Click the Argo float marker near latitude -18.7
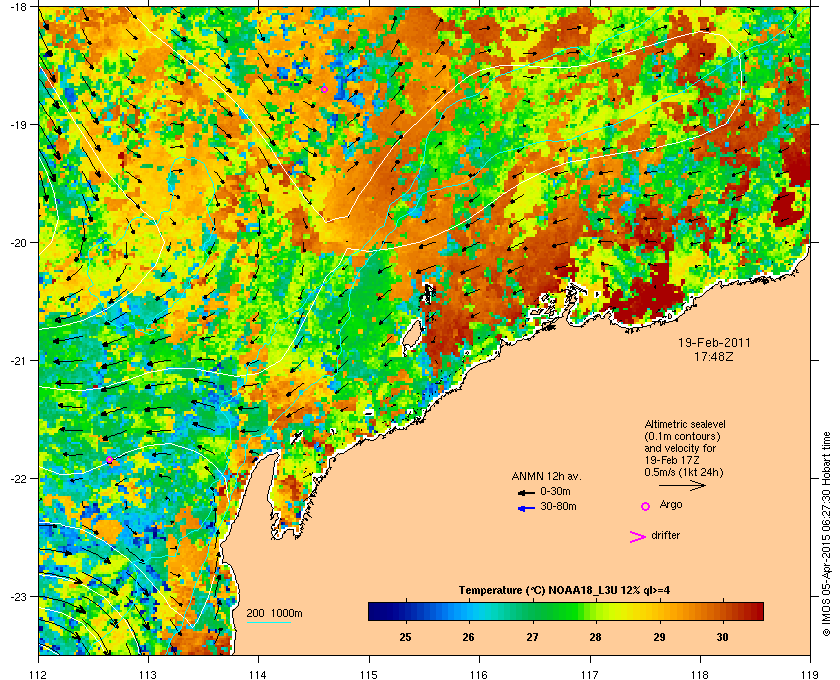This screenshot has width=840, height=680. click(325, 89)
